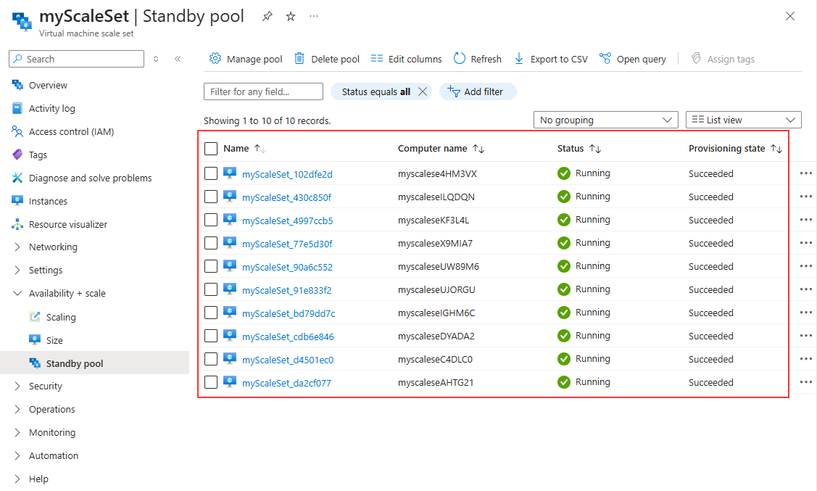Viewport: 817px width, 491px height.
Task: Check the box for myScaleSet_430c850f
Action: (x=211, y=197)
